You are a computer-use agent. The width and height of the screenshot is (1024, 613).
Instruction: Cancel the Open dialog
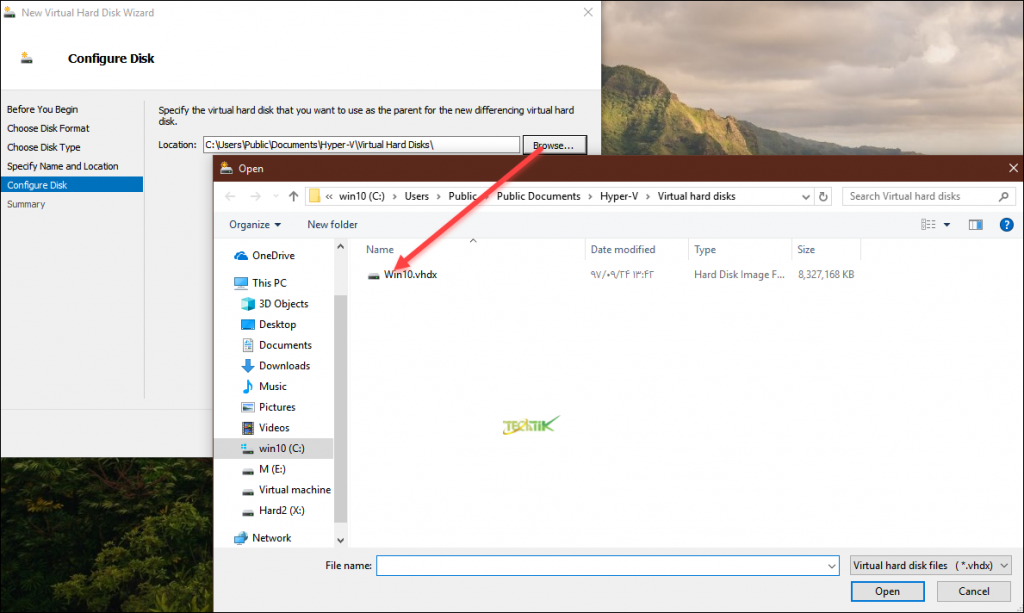coord(973,591)
